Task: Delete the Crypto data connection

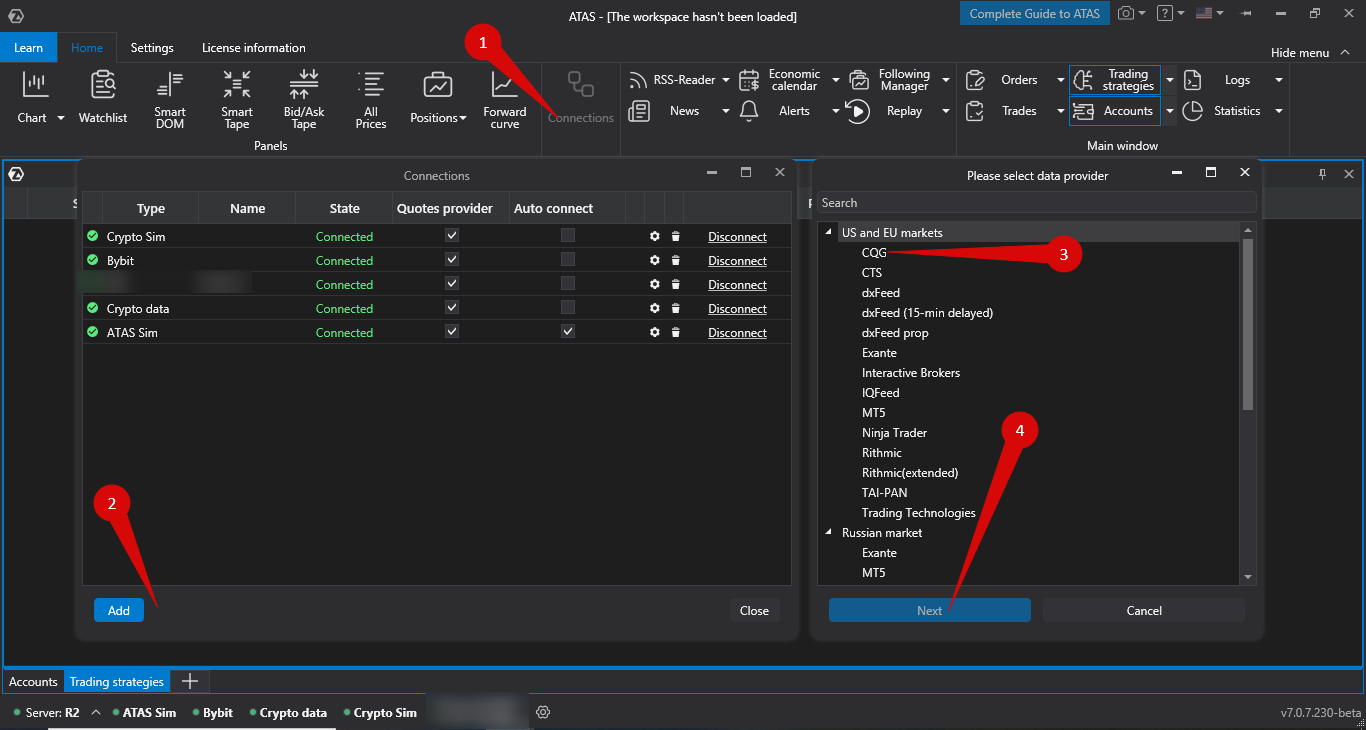Action: pos(675,309)
